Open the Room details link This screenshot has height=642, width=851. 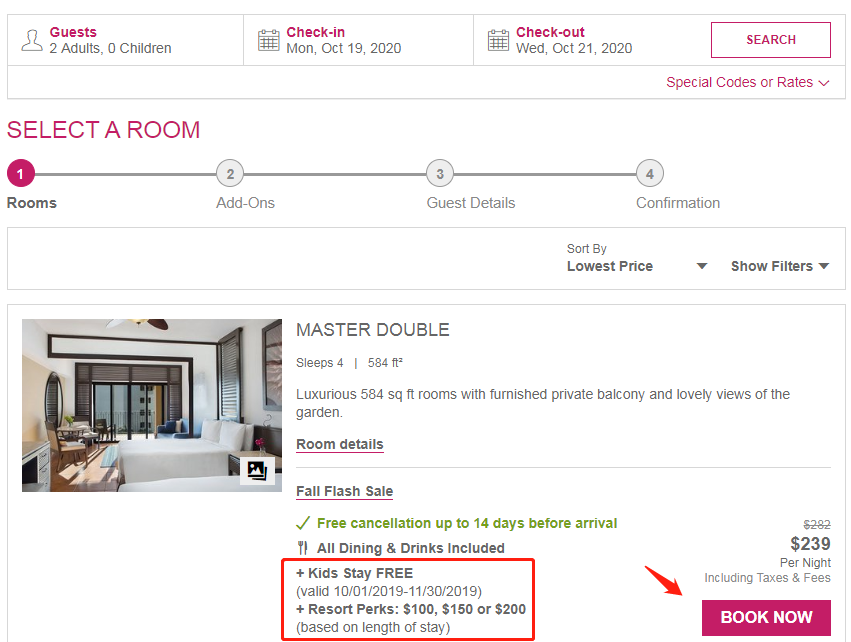point(339,444)
